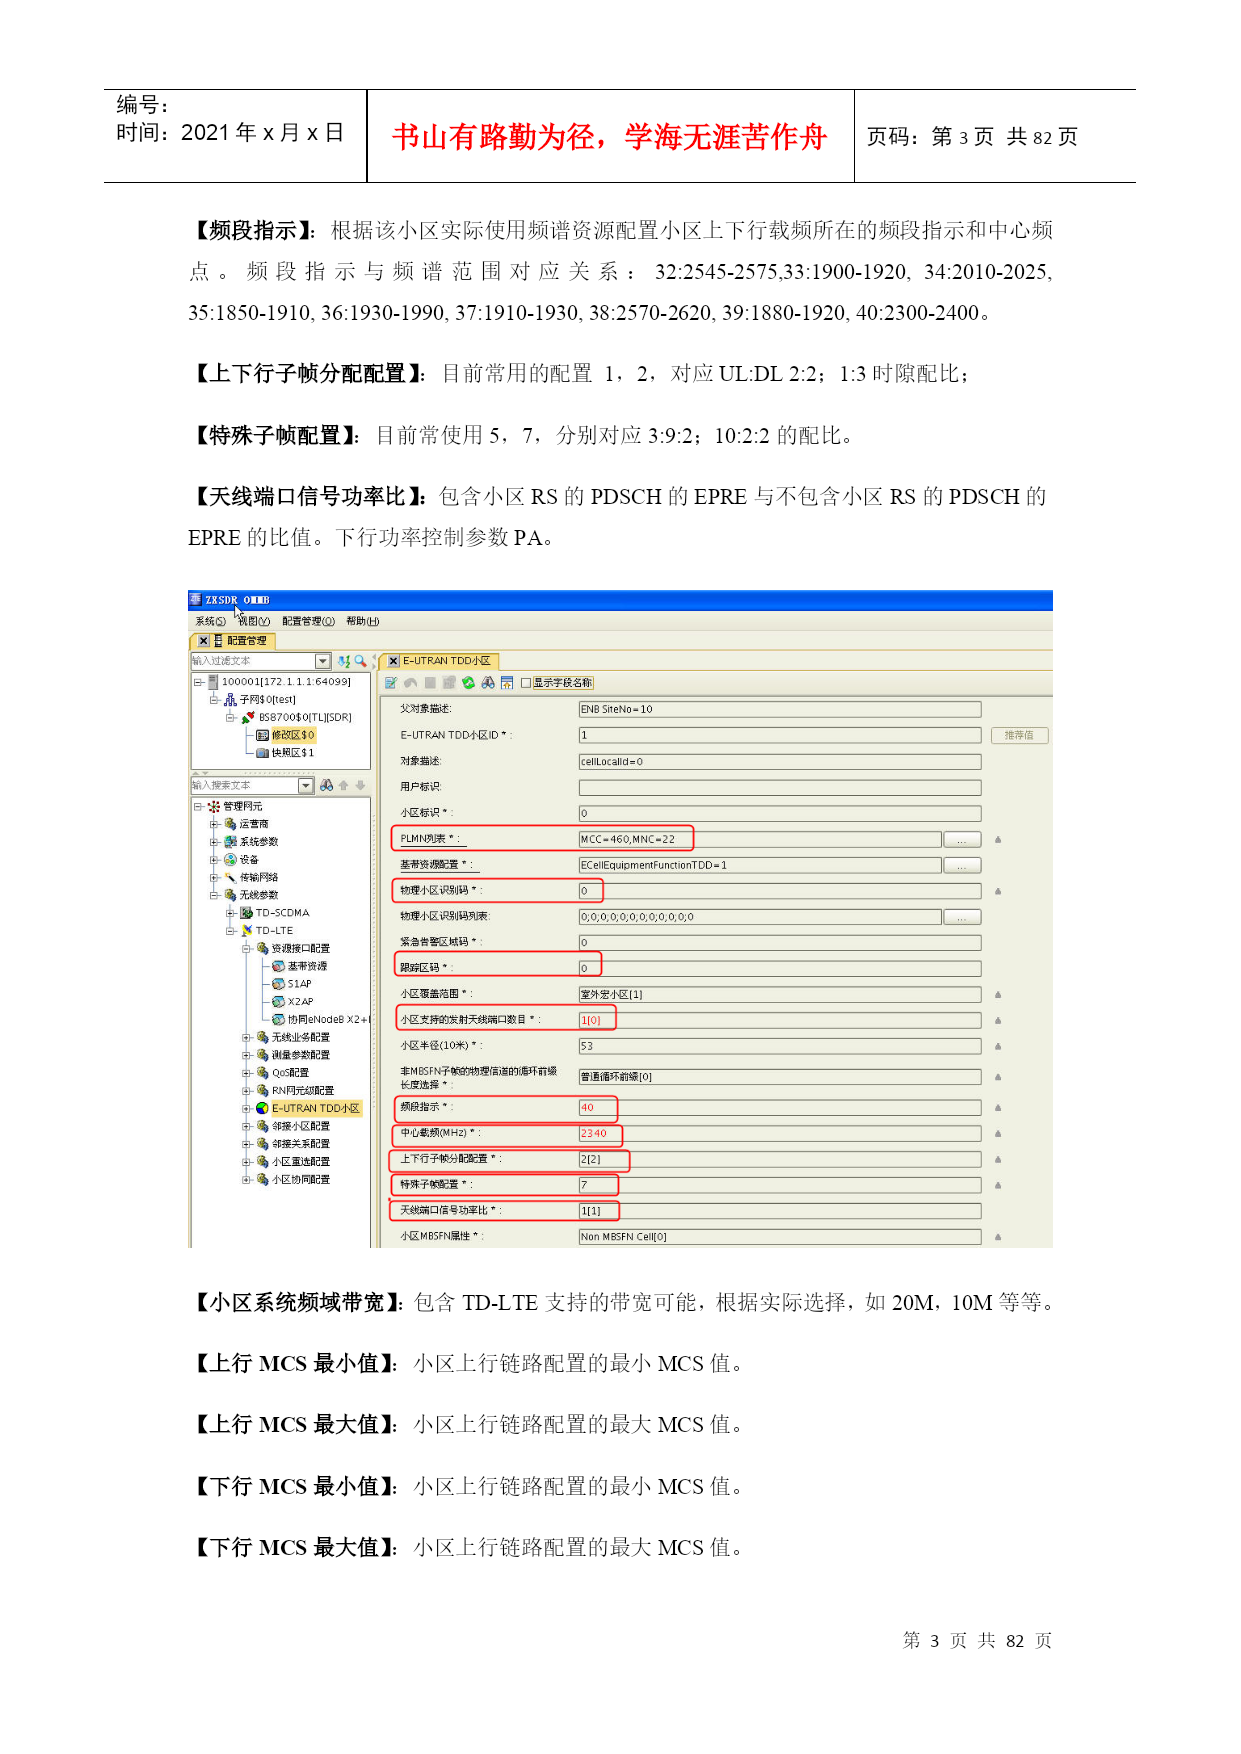The width and height of the screenshot is (1241, 1754).
Task: Click the undo arrow in the E-UTRAN toolbar
Action: tap(411, 683)
